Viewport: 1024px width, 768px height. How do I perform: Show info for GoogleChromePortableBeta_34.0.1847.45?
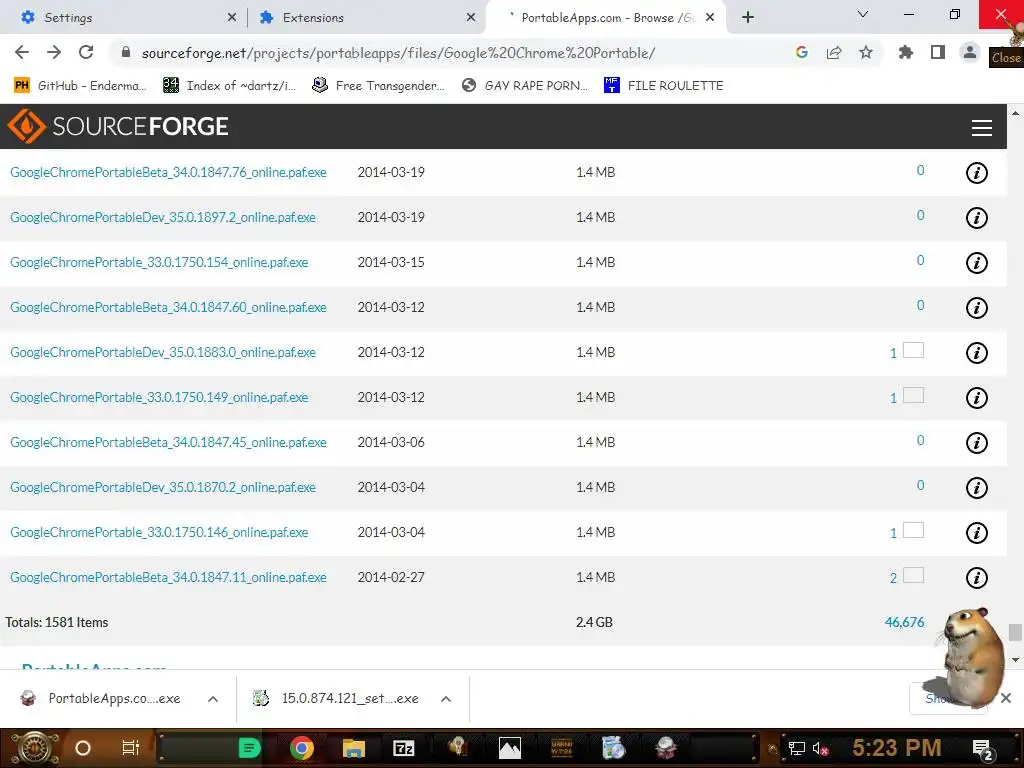[976, 443]
